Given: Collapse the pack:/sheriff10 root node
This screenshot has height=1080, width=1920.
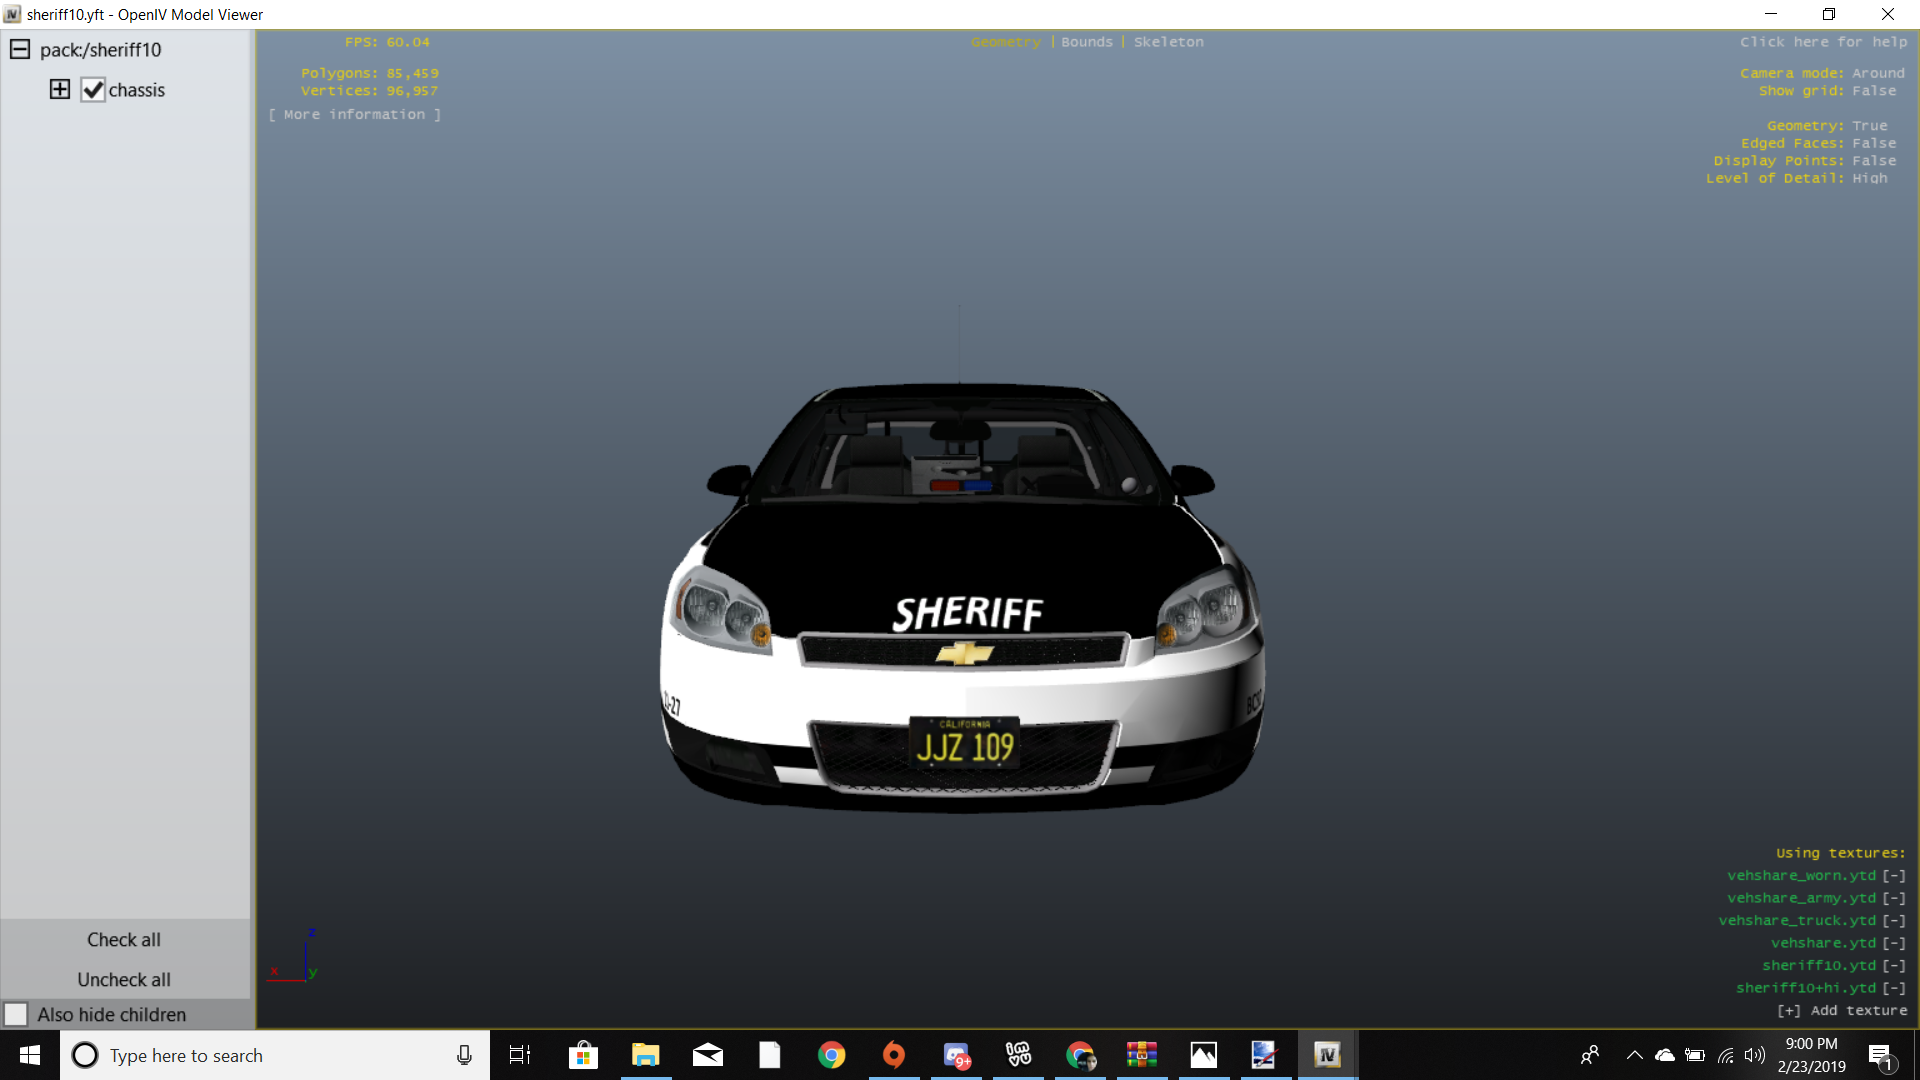Looking at the screenshot, I should (20, 49).
